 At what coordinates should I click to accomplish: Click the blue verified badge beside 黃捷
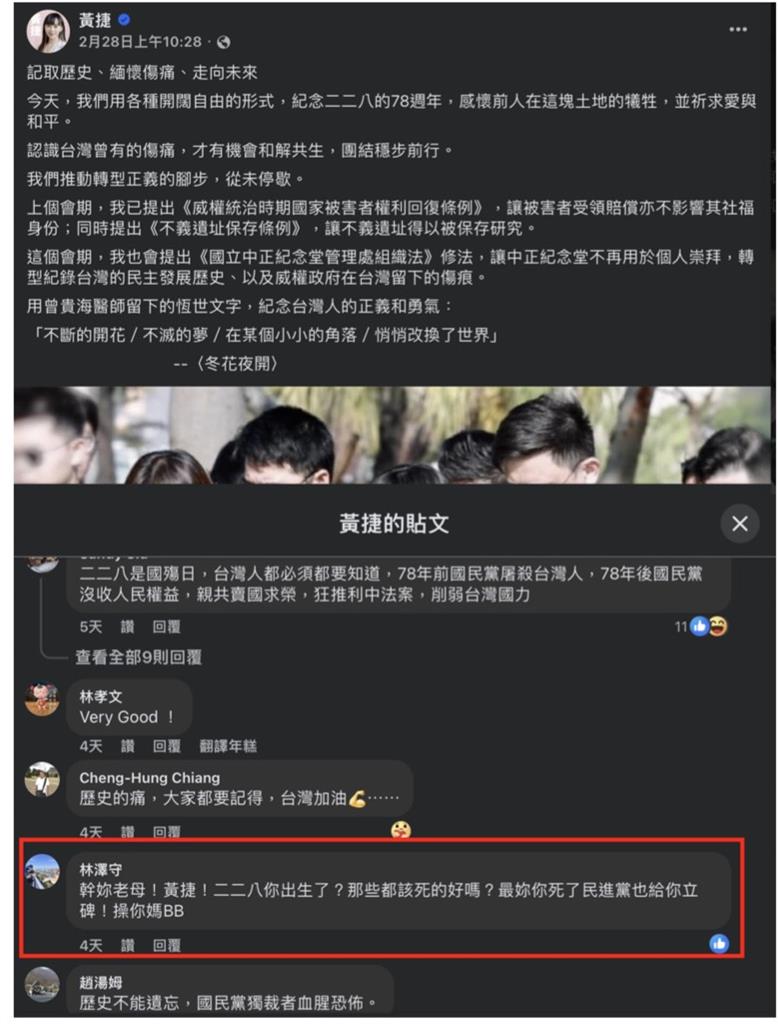[x=124, y=20]
